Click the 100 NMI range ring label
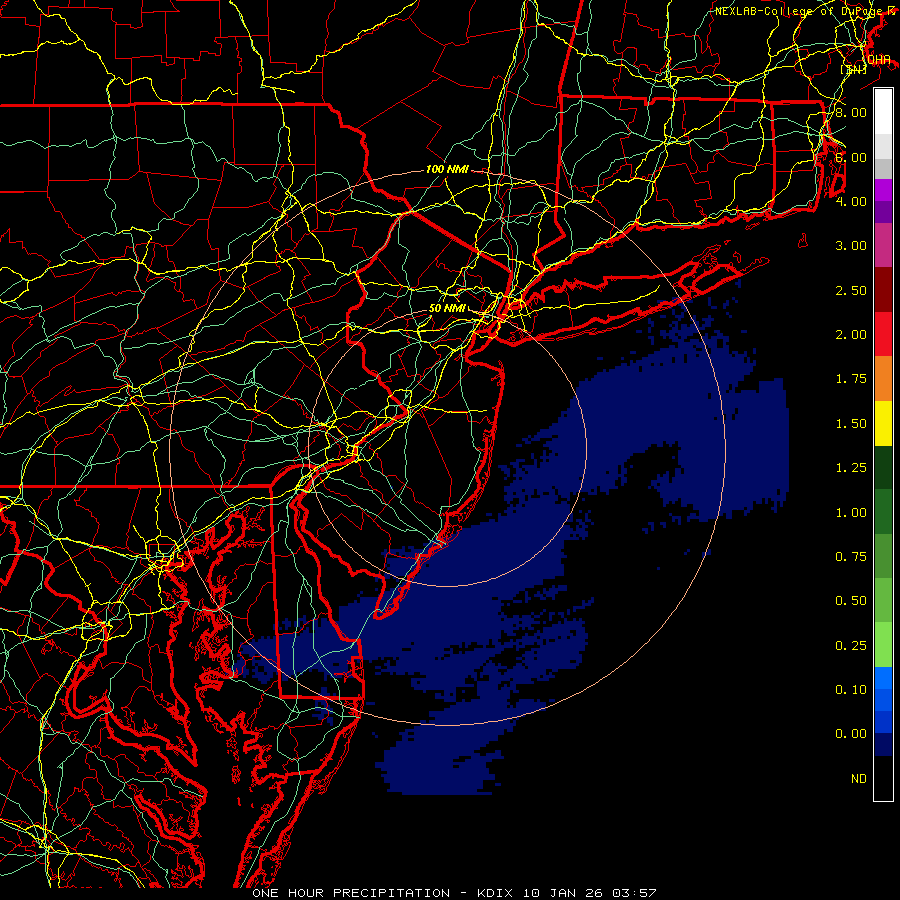Screen dimensions: 900x900 point(447,169)
